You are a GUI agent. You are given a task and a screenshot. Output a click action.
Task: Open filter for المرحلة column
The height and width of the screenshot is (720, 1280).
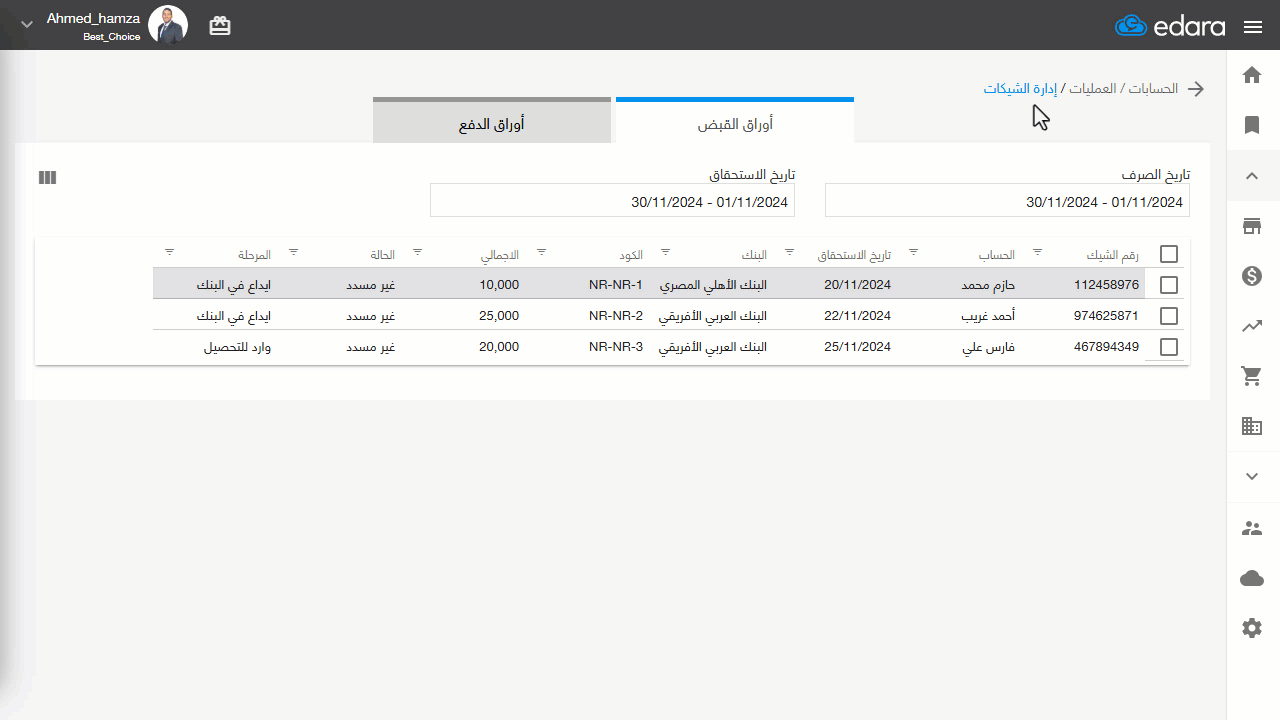tap(170, 252)
